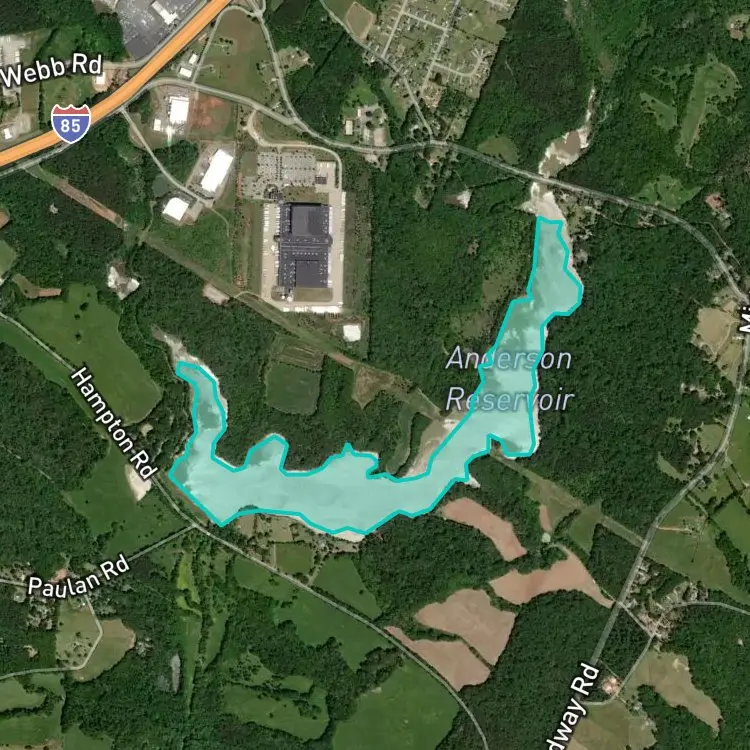
Task: Click the long white-roofed building near I-85
Action: click(x=216, y=171)
